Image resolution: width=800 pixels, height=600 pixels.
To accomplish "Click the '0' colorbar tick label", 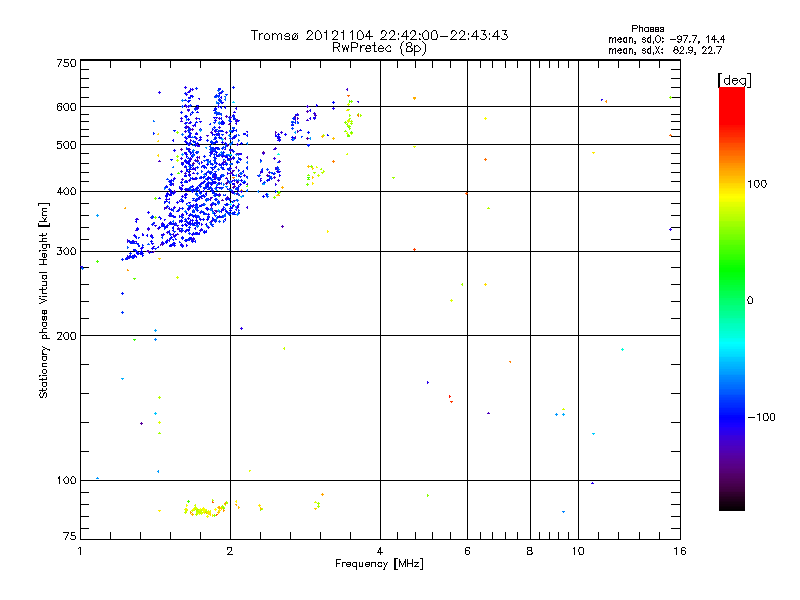I will (749, 301).
